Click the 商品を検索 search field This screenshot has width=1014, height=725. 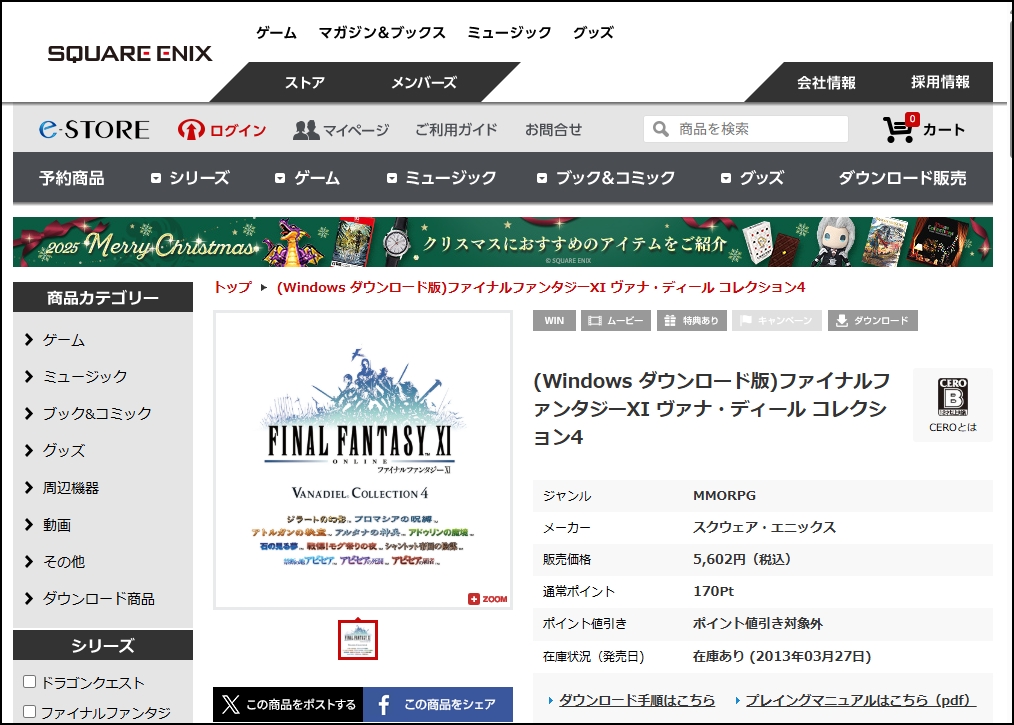758,129
